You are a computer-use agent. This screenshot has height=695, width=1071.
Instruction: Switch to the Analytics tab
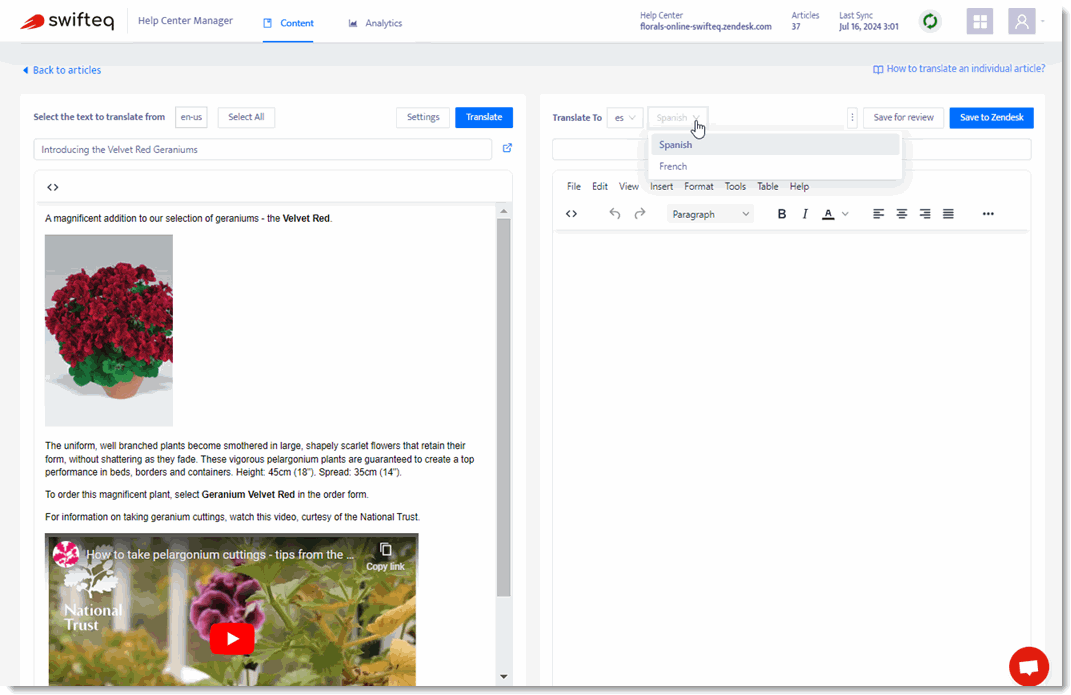[x=375, y=23]
